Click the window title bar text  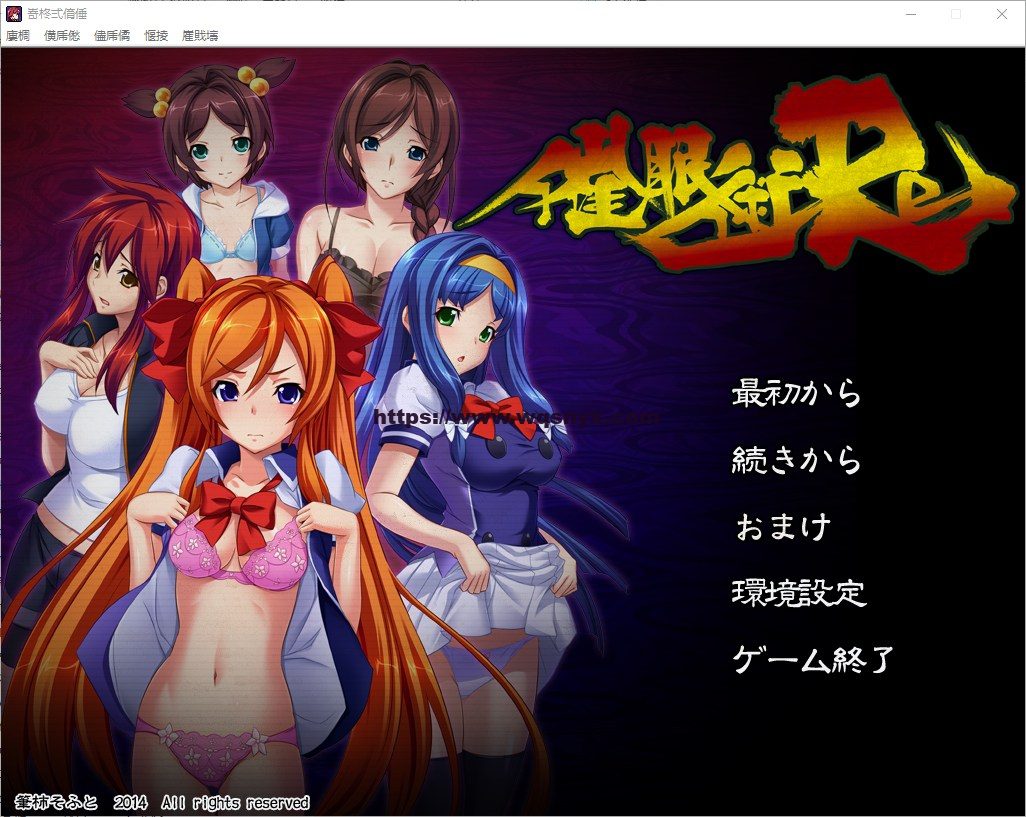point(55,14)
